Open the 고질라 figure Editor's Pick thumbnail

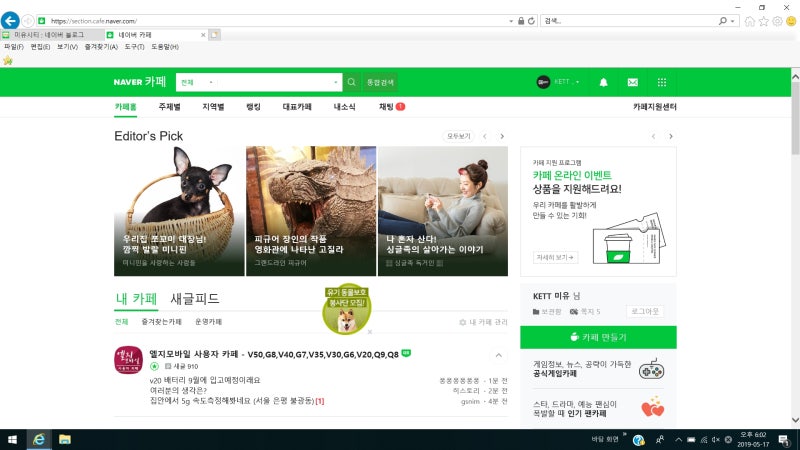[x=311, y=211]
